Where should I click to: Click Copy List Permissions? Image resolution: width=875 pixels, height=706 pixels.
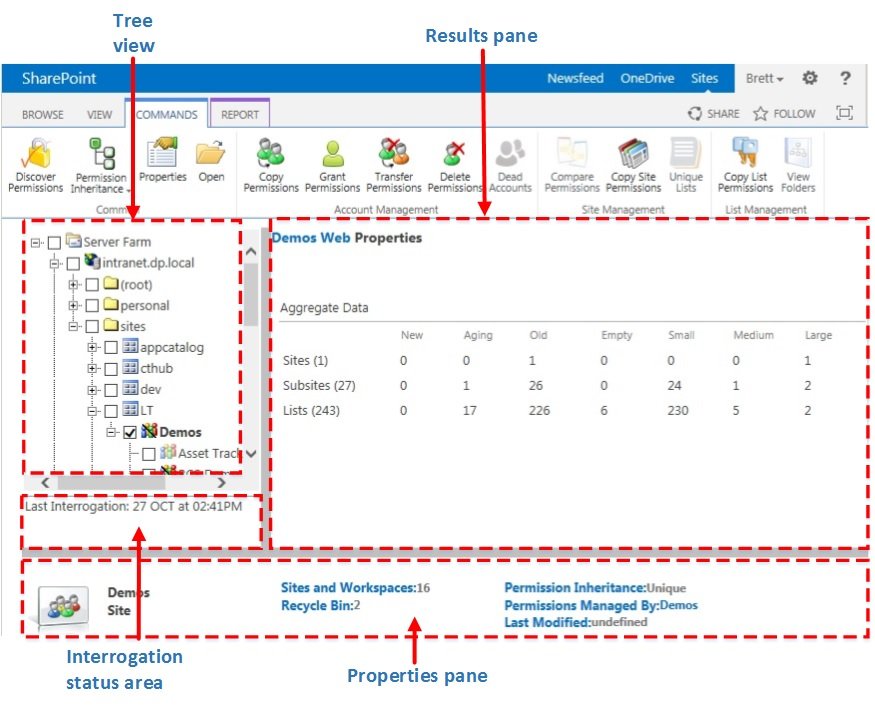[746, 165]
